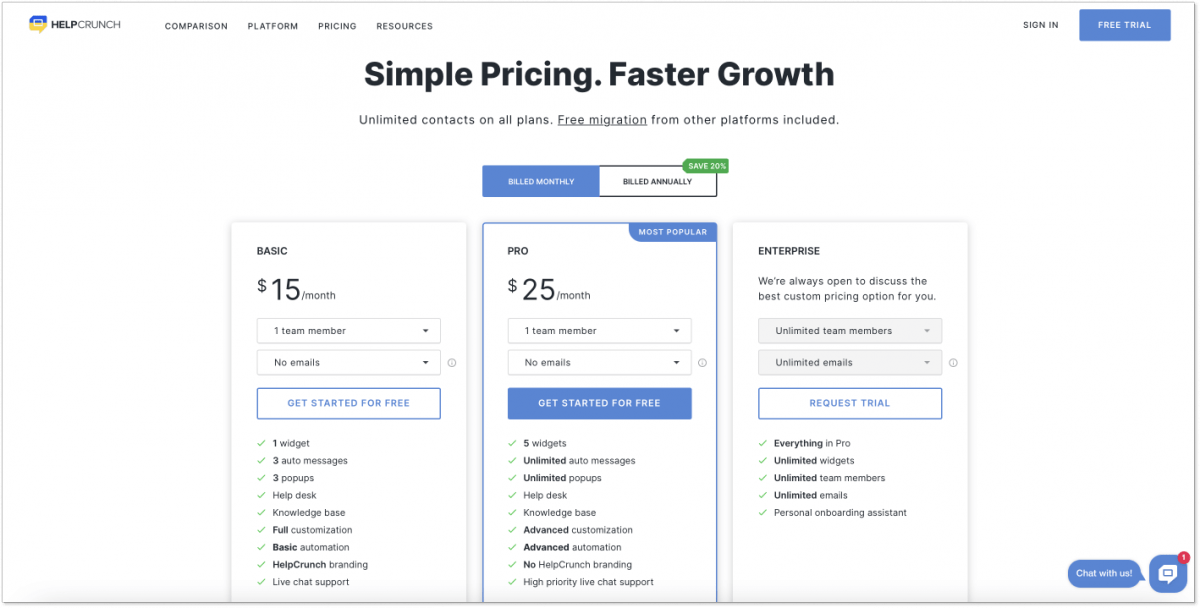The height and width of the screenshot is (608, 1200).
Task: Click the Sign In link
Action: 1040,25
